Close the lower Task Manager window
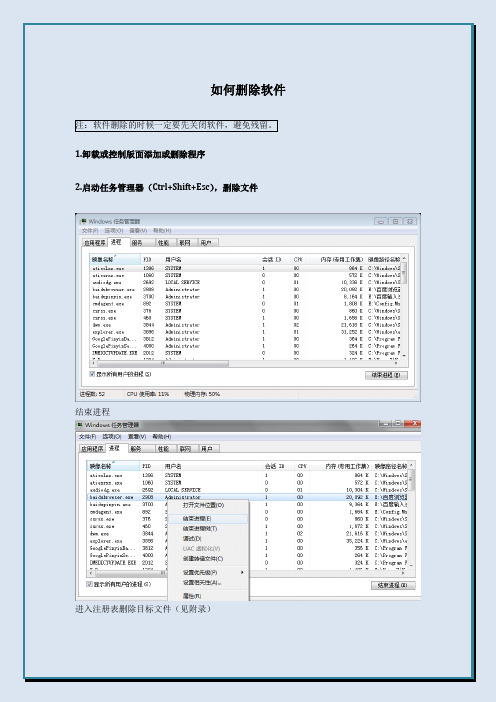The height and width of the screenshot is (702, 496). tap(414, 424)
